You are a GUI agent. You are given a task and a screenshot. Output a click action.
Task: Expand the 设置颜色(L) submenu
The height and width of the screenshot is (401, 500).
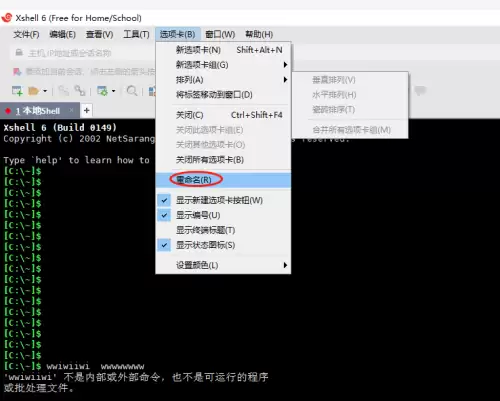[x=223, y=265]
